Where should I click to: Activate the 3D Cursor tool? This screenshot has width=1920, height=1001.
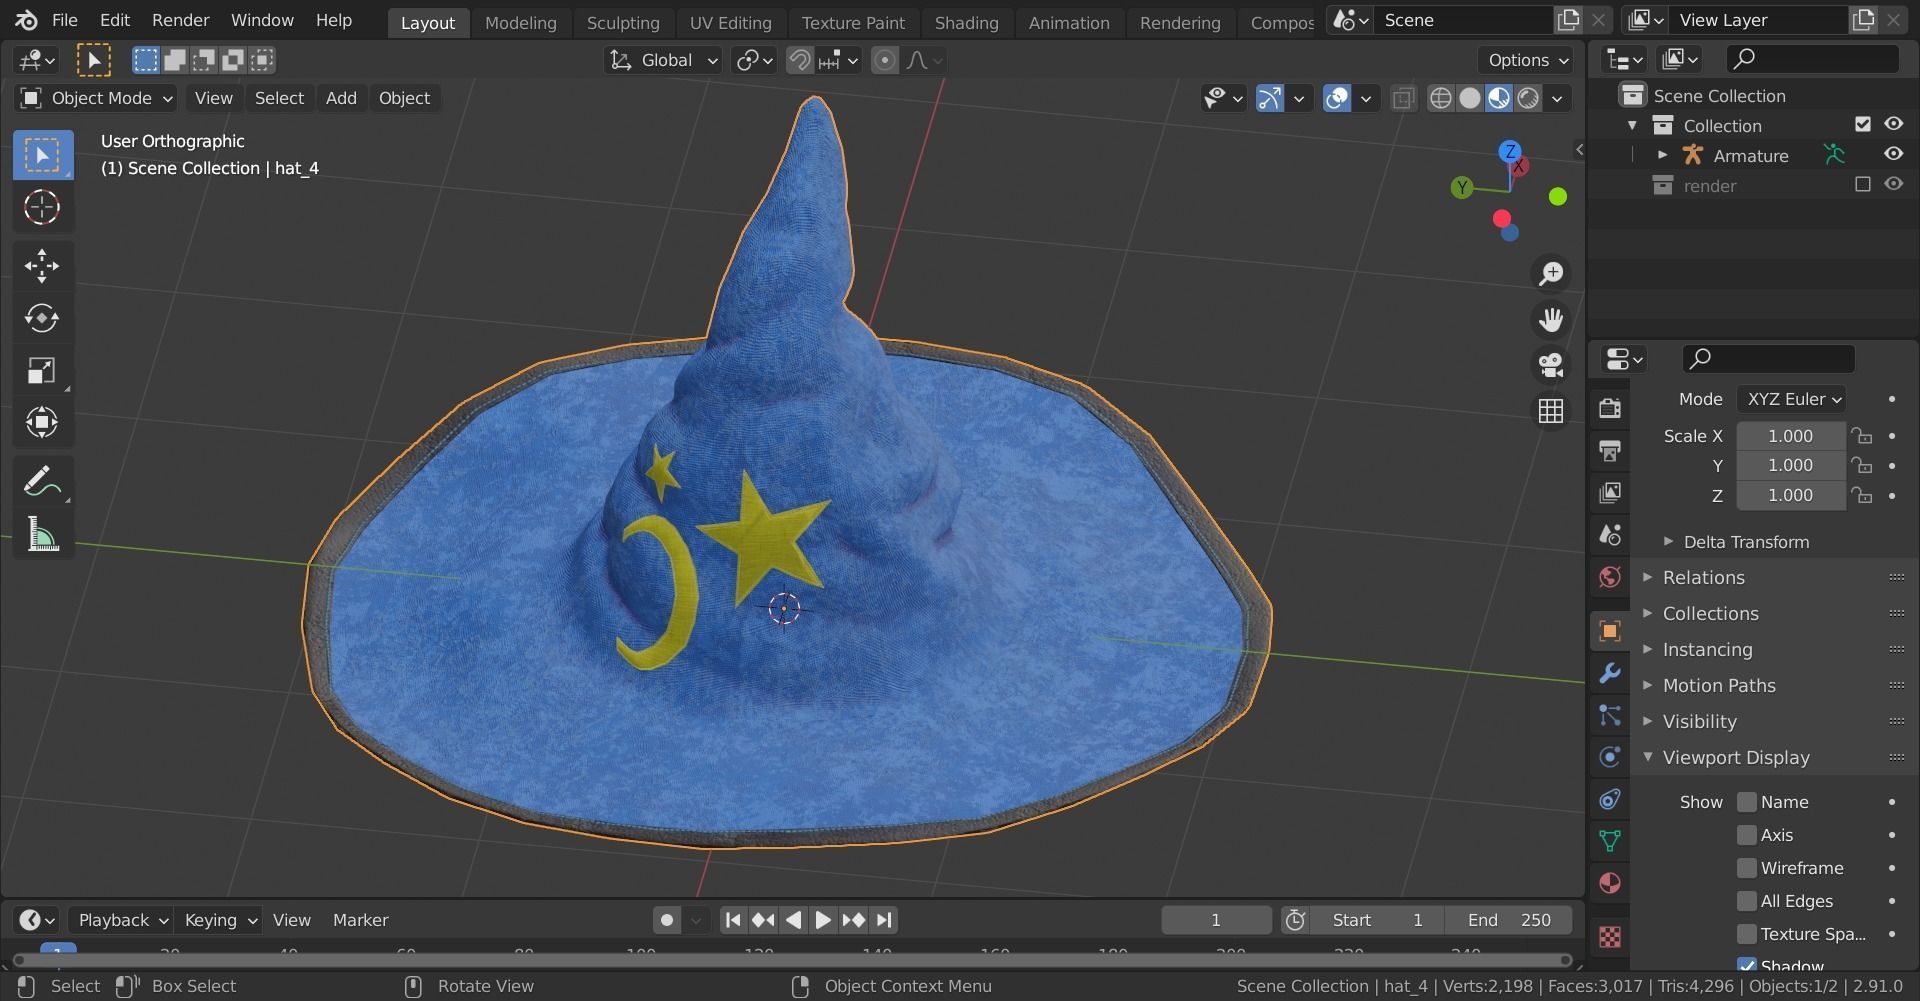pos(42,207)
